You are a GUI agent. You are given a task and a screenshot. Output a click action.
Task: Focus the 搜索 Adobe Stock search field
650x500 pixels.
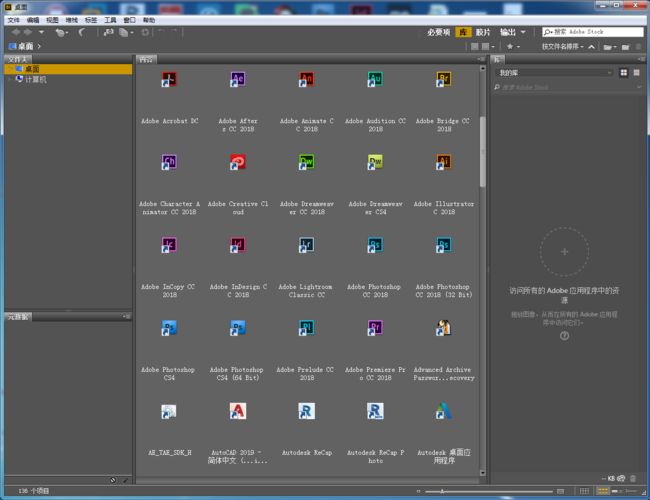click(593, 32)
